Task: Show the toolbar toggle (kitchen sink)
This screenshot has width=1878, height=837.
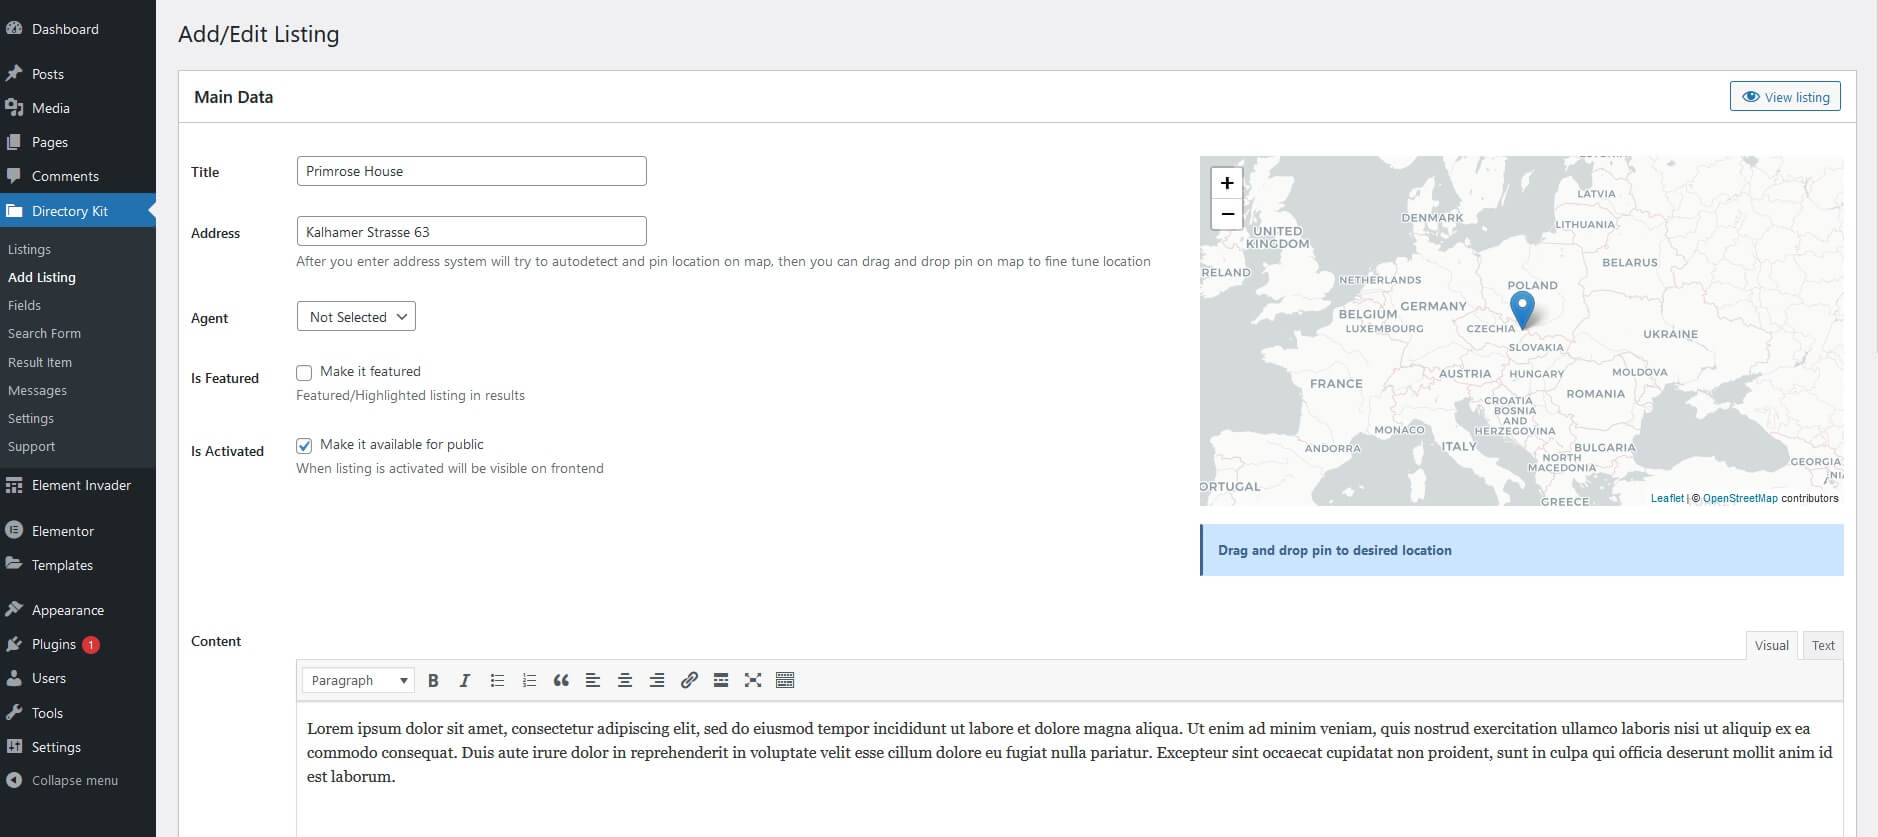Action: click(x=785, y=680)
